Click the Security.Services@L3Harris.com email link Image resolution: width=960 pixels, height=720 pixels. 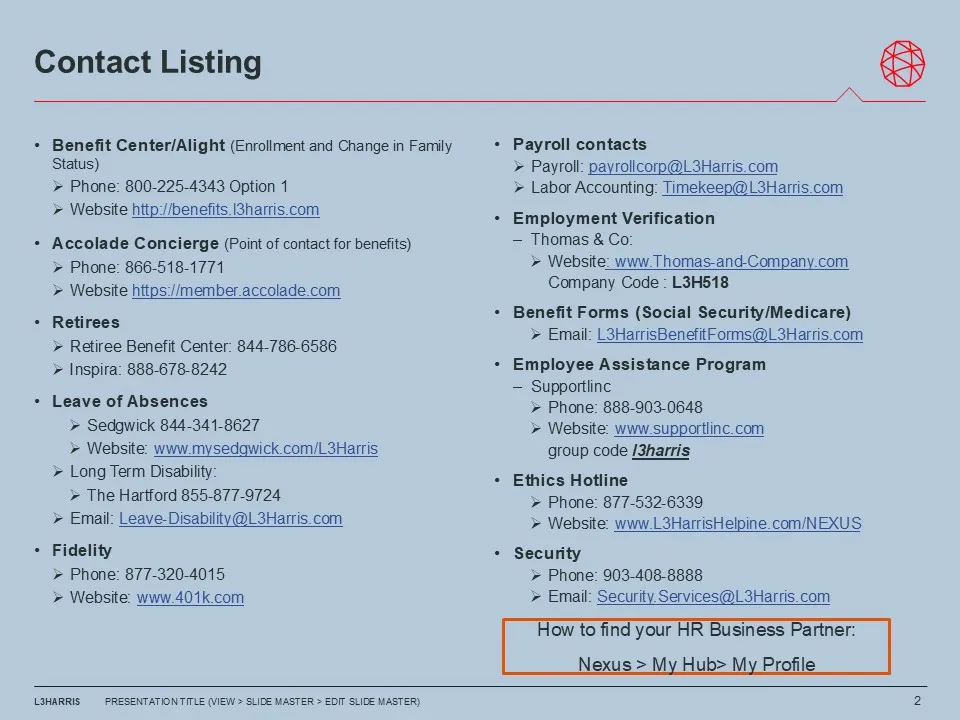pyautogui.click(x=713, y=596)
